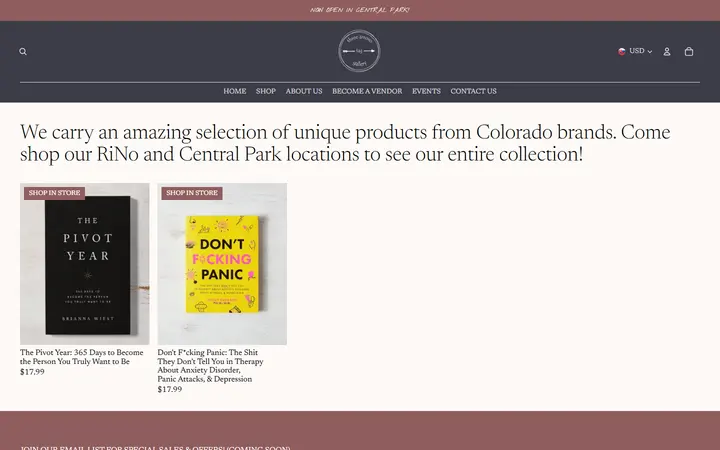Open the ABOUT US menu item
Viewport: 720px width, 450px height.
coord(304,91)
